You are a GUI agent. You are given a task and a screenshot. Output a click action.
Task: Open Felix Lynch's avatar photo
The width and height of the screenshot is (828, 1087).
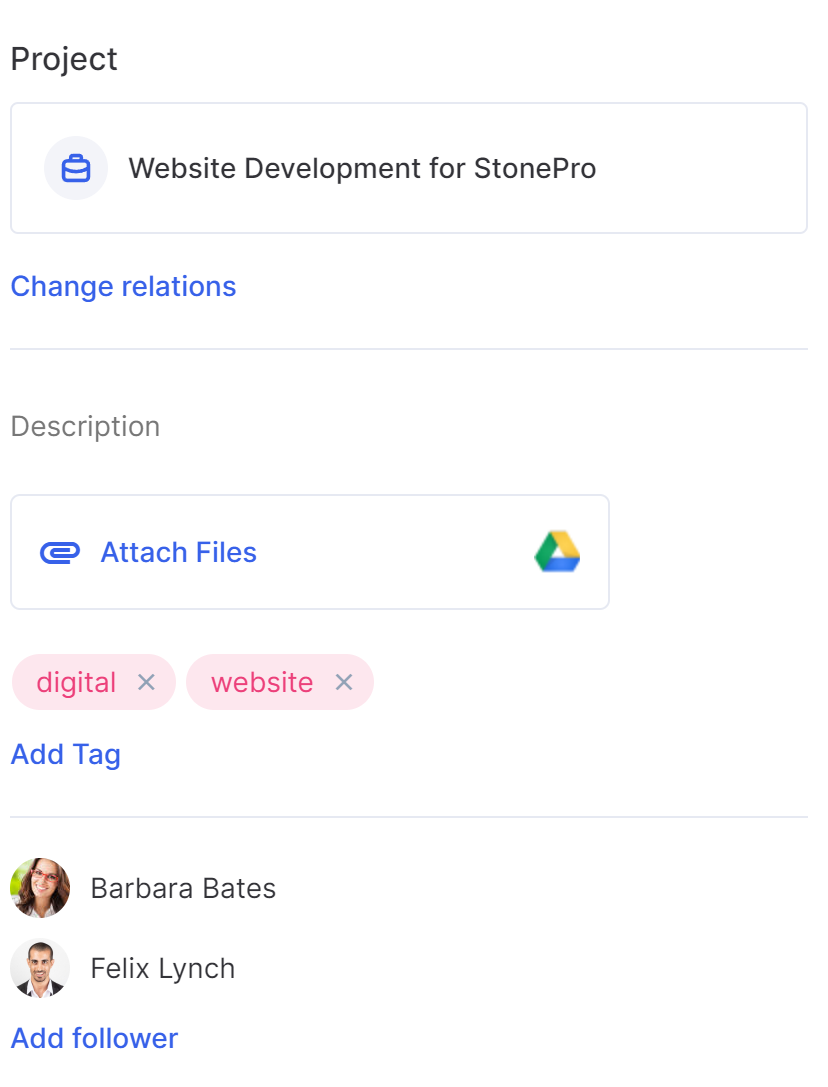(40, 968)
